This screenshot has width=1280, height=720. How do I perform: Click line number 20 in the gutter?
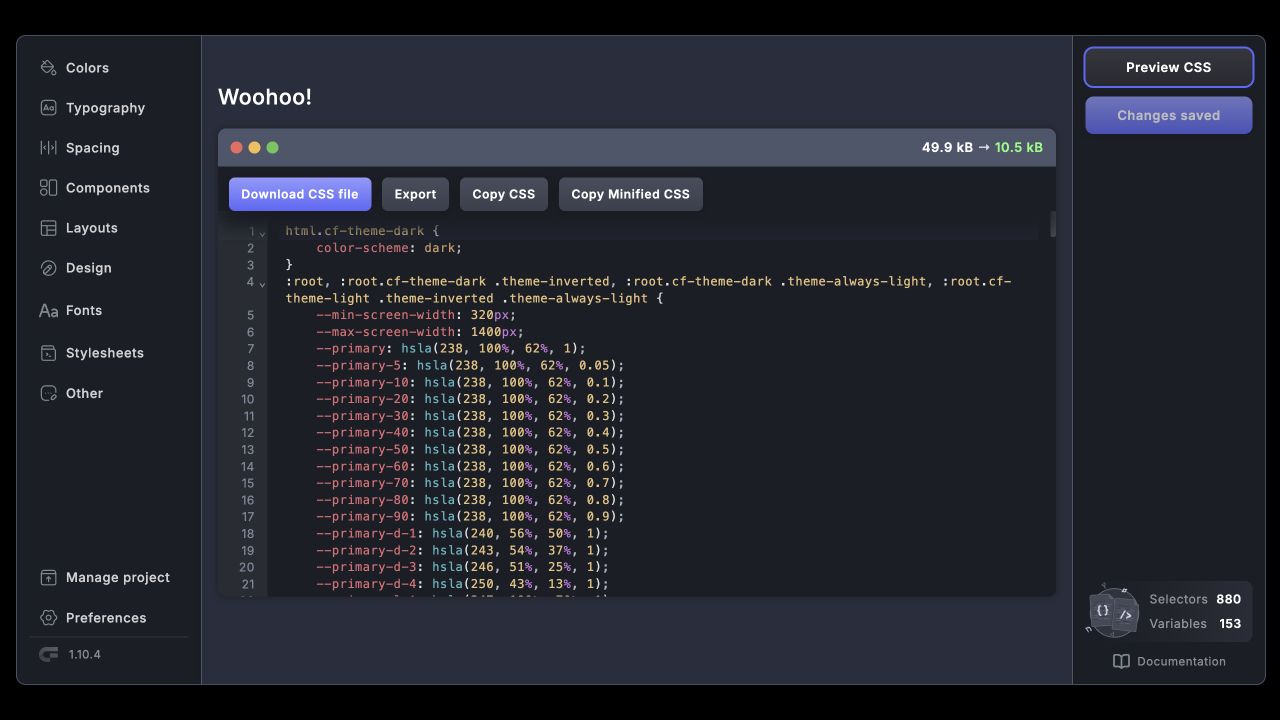[247, 567]
